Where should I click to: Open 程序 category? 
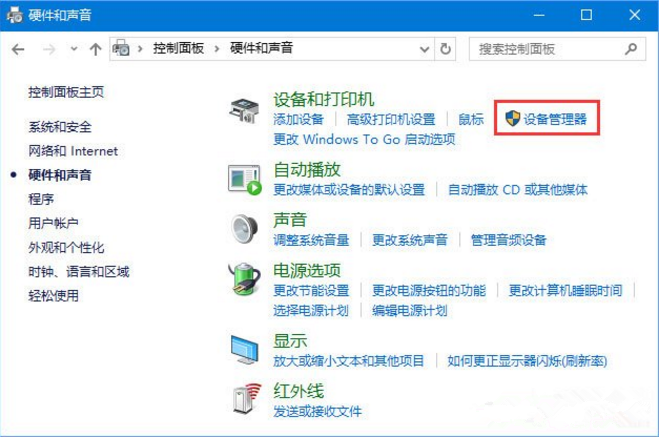(x=41, y=199)
